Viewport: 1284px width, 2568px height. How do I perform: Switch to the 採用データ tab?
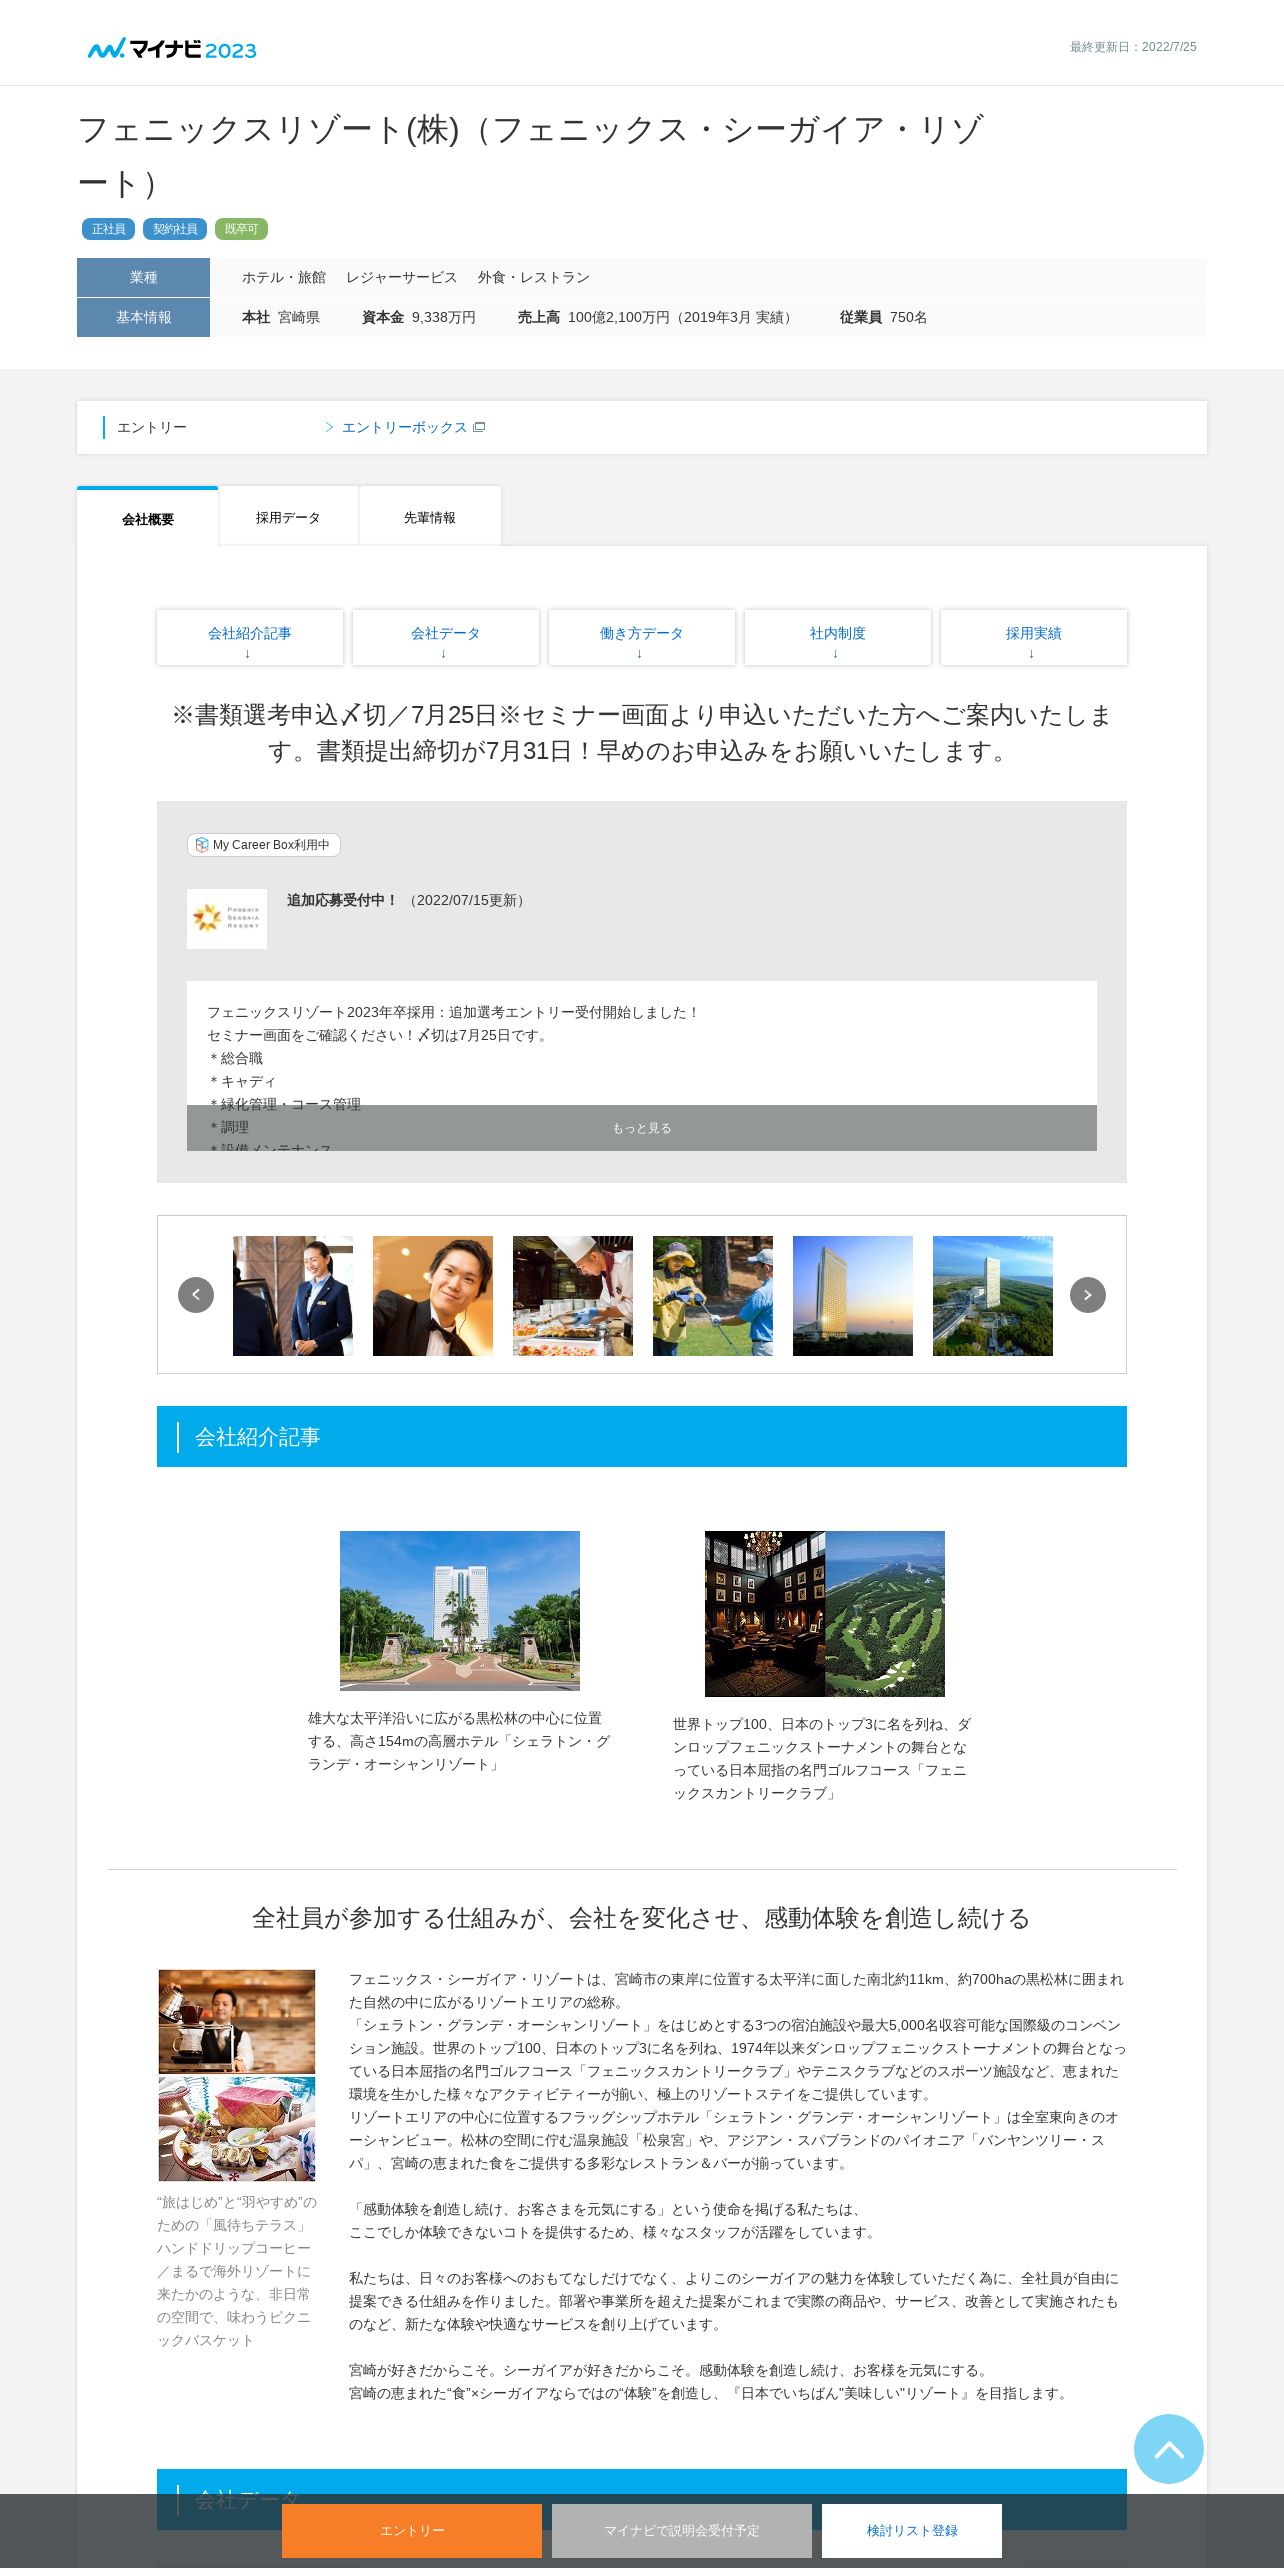(288, 517)
